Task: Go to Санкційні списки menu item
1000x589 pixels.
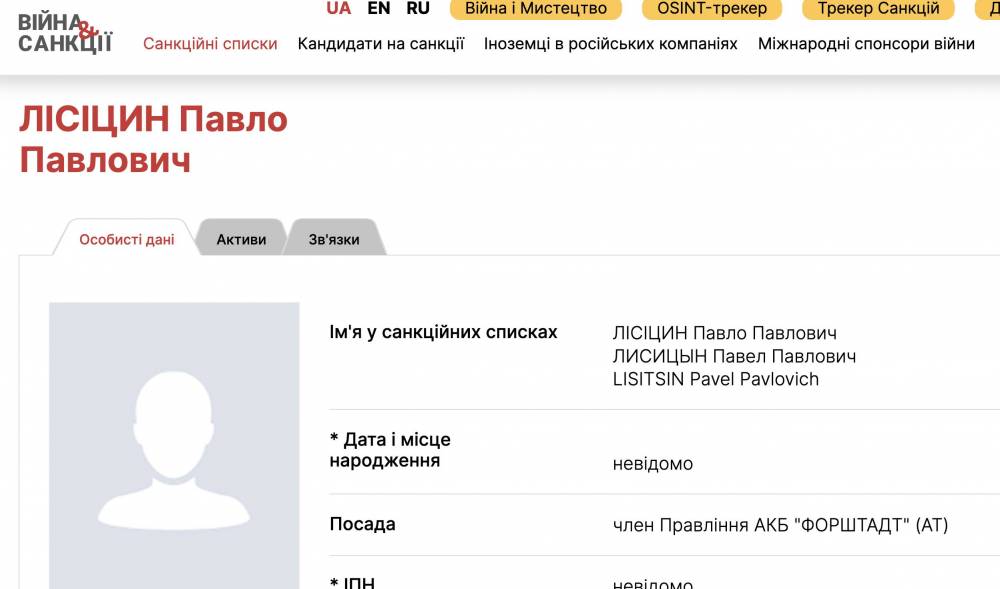Action: [x=210, y=44]
